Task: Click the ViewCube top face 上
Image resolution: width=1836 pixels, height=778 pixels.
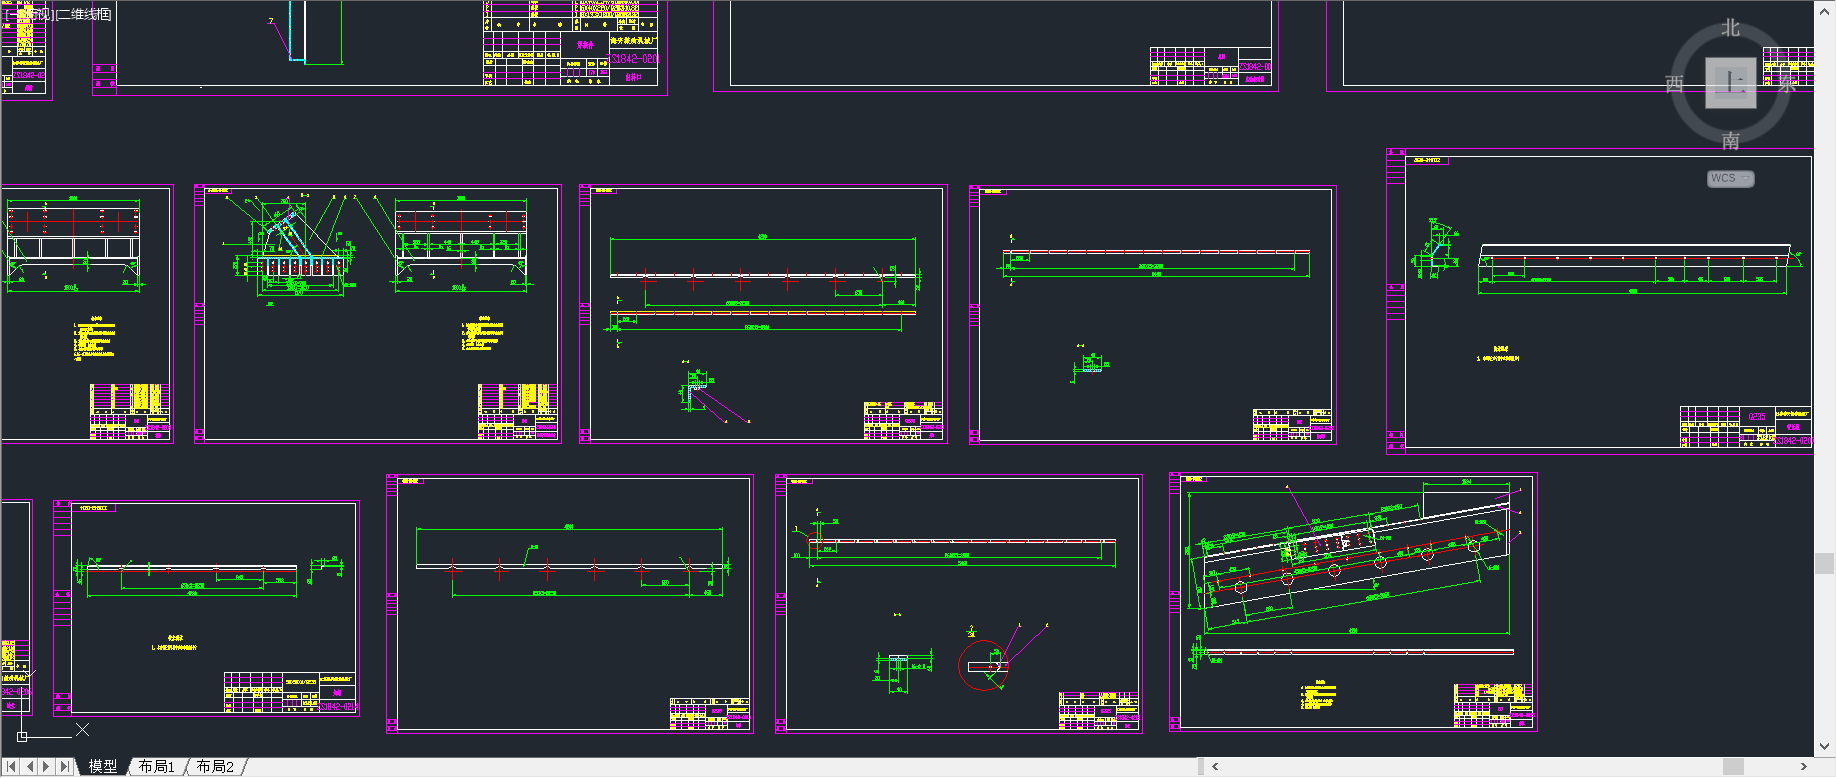Action: pos(1730,83)
